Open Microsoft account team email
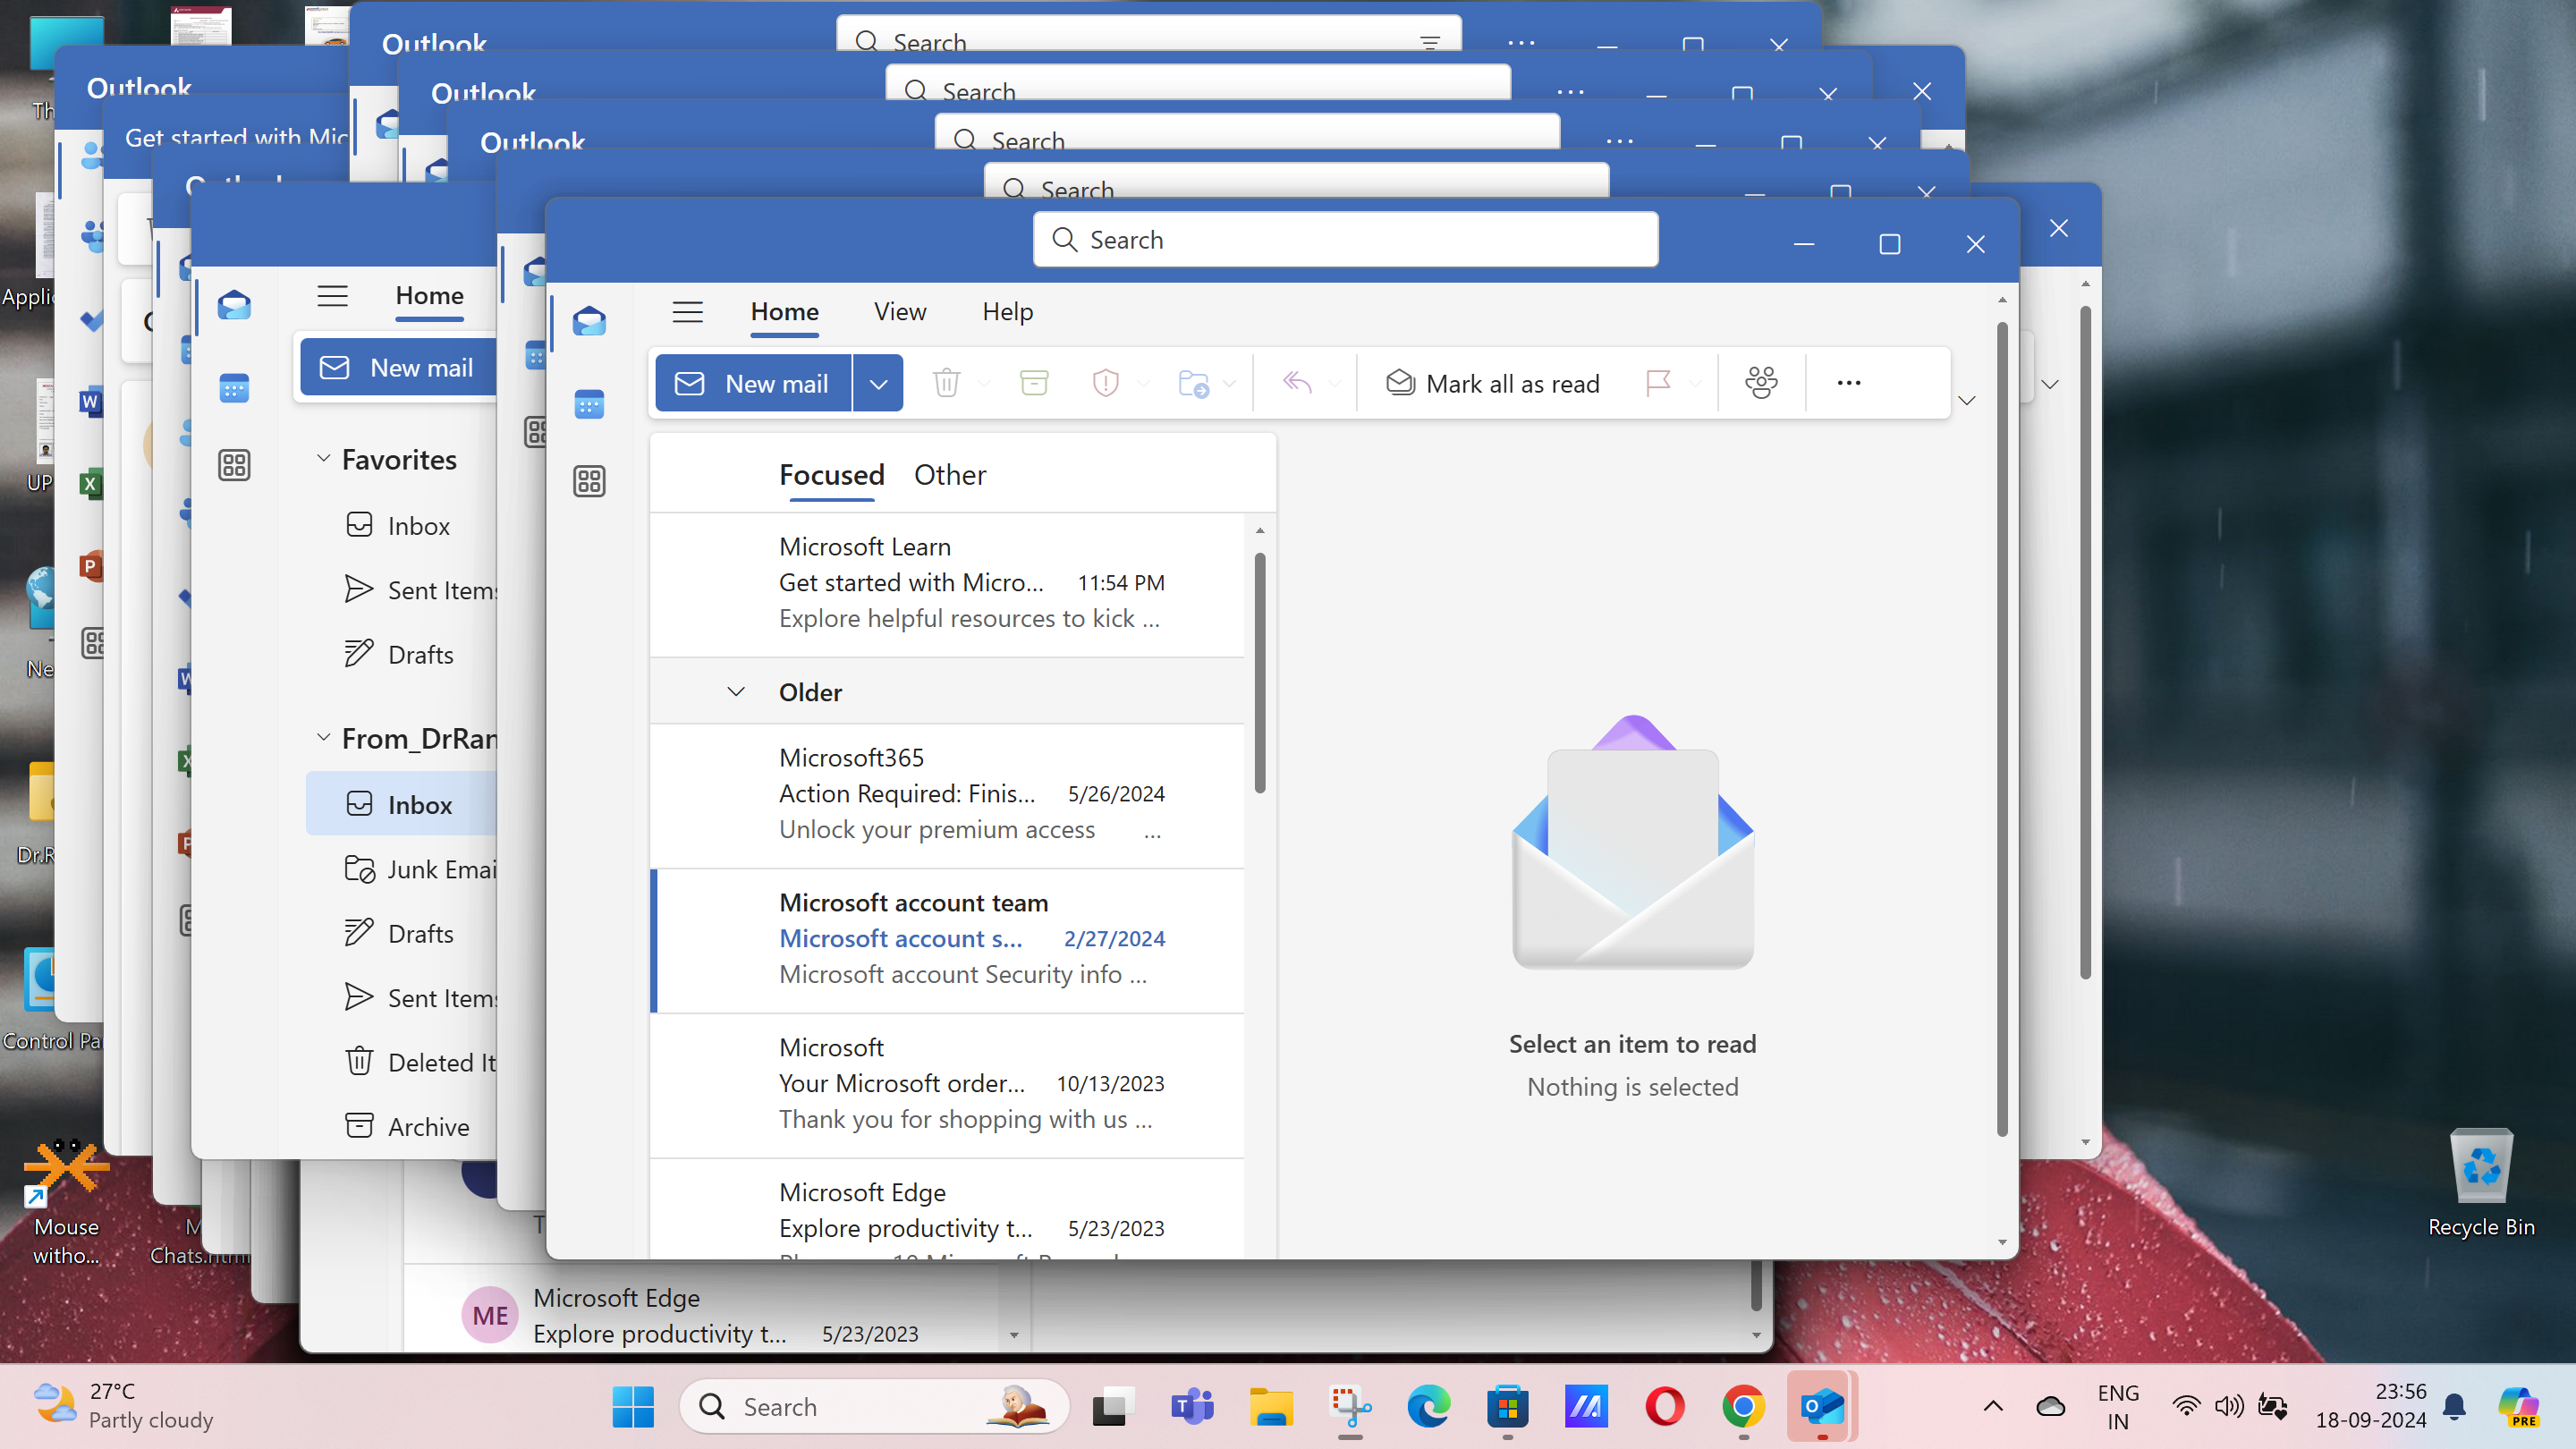Viewport: 2576px width, 1449px height. point(947,940)
